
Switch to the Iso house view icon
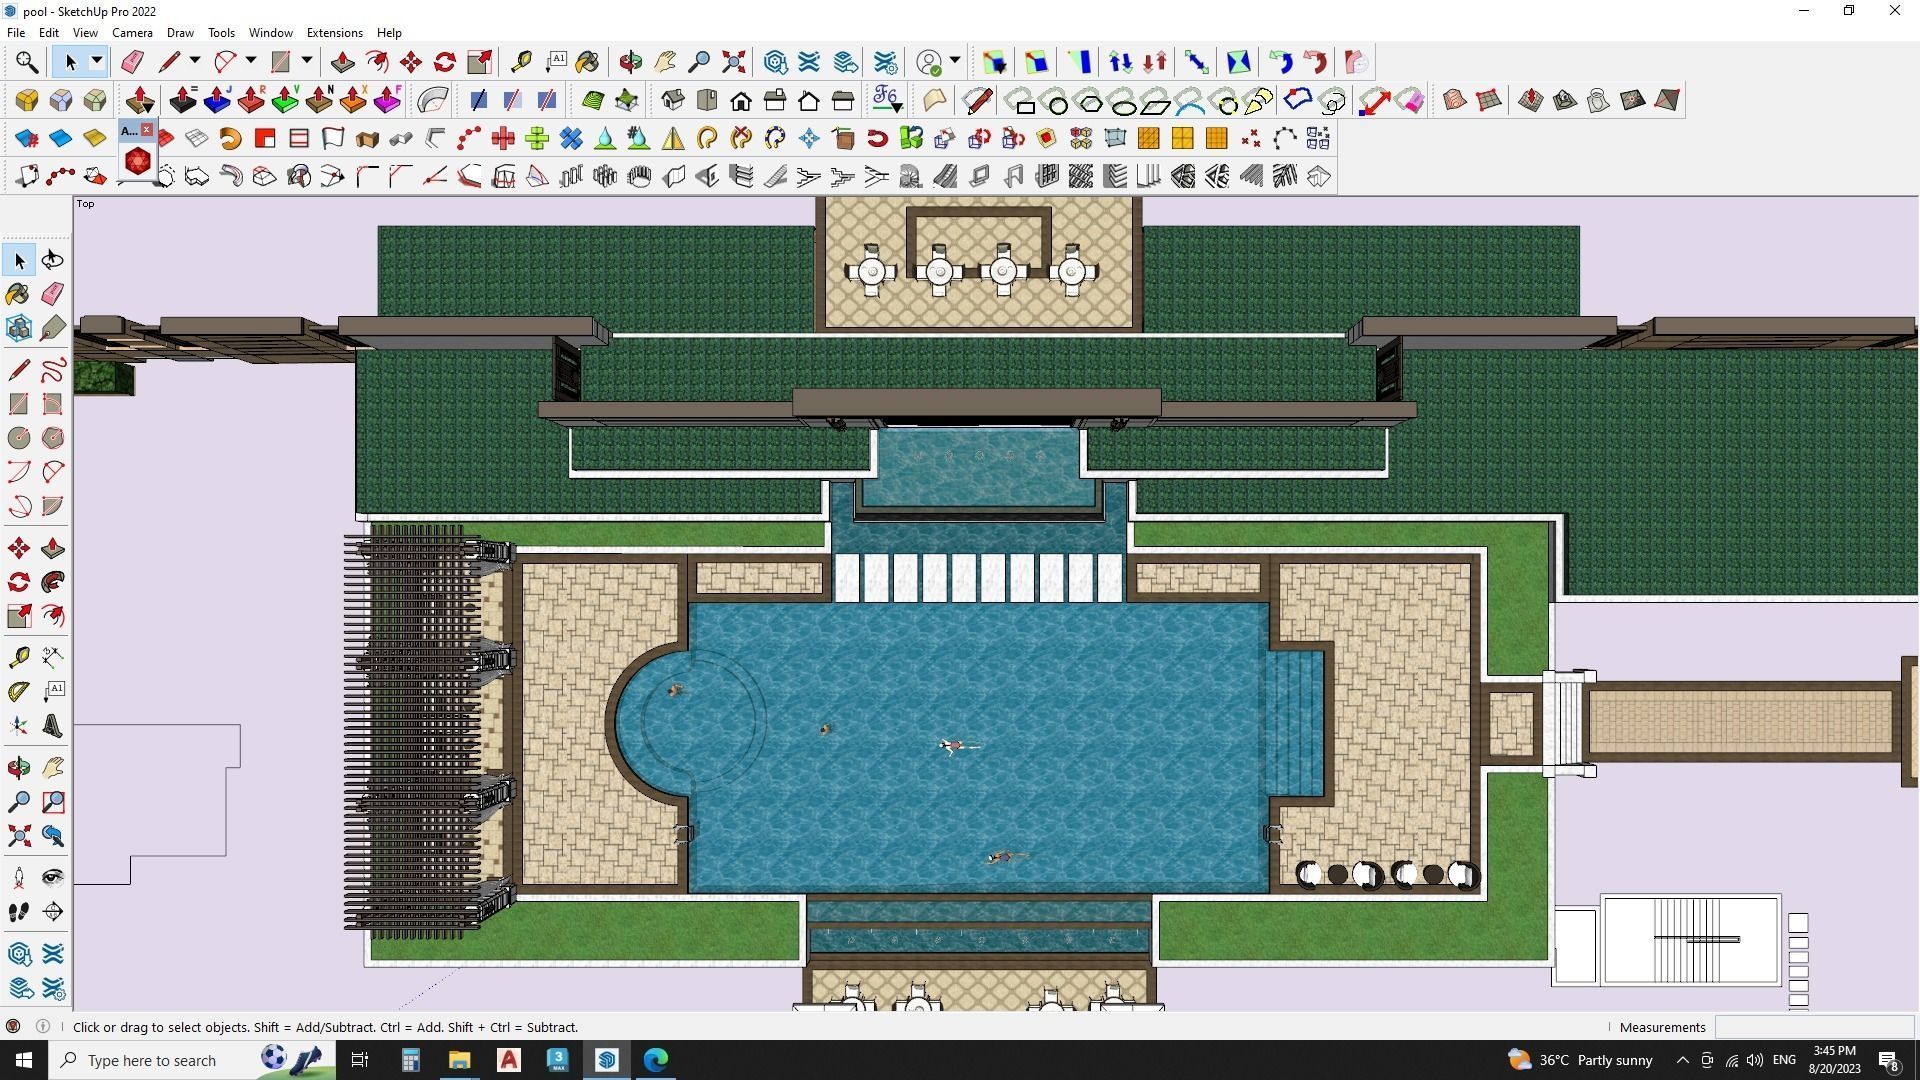pyautogui.click(x=672, y=100)
